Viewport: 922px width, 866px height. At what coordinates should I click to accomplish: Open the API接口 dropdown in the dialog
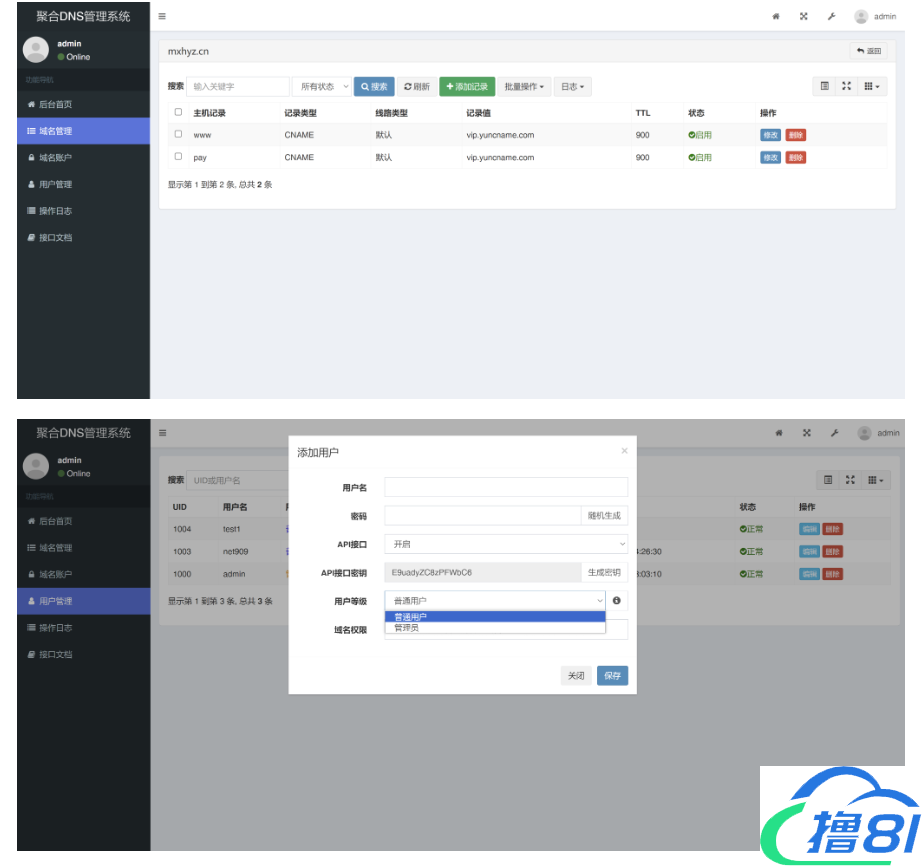coord(506,544)
